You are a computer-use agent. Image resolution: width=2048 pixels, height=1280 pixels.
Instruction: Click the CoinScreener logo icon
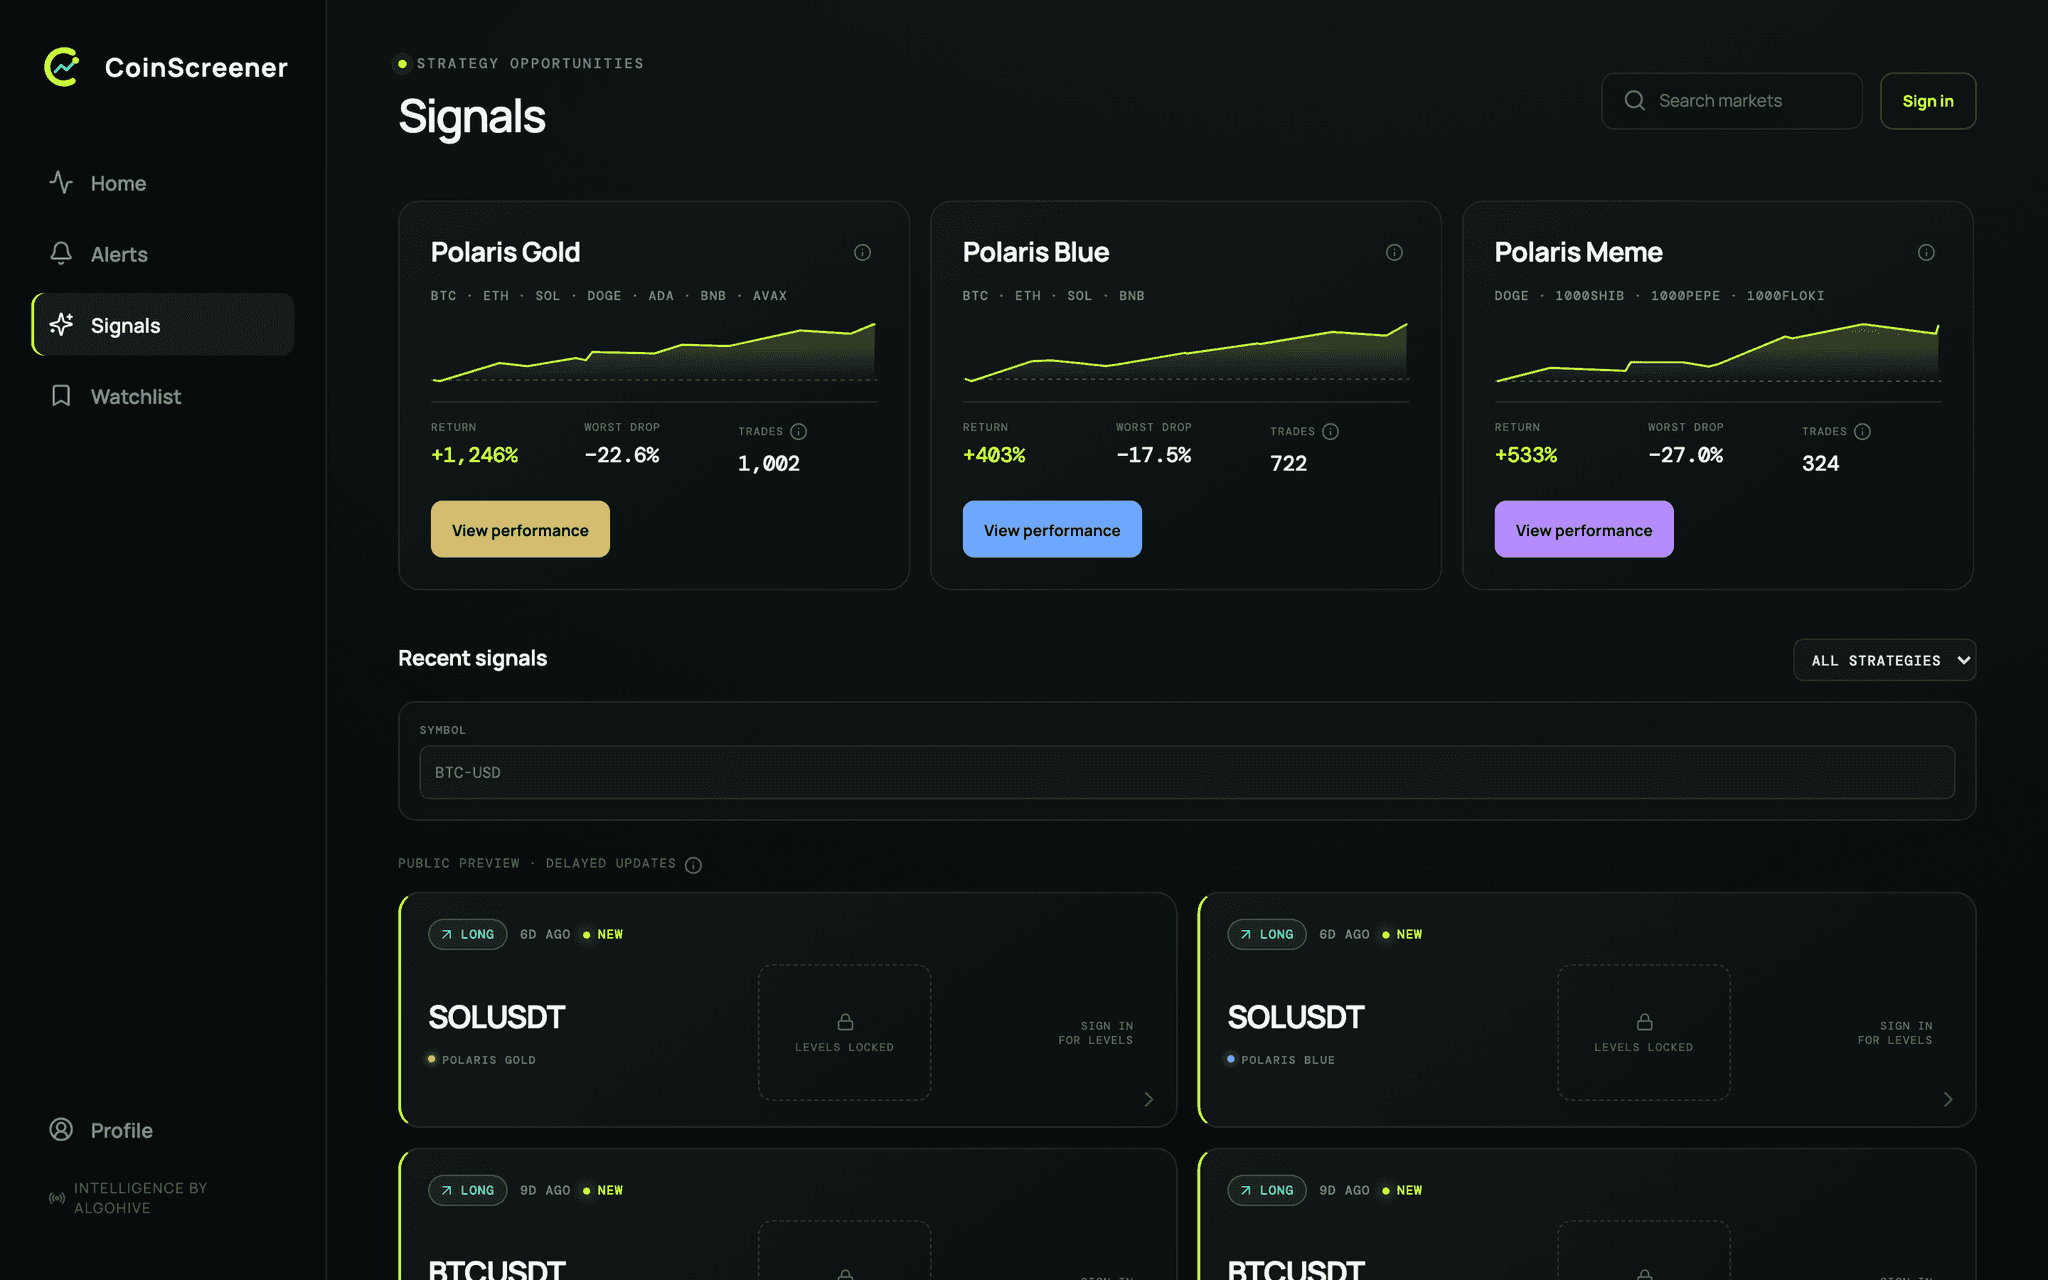point(62,67)
